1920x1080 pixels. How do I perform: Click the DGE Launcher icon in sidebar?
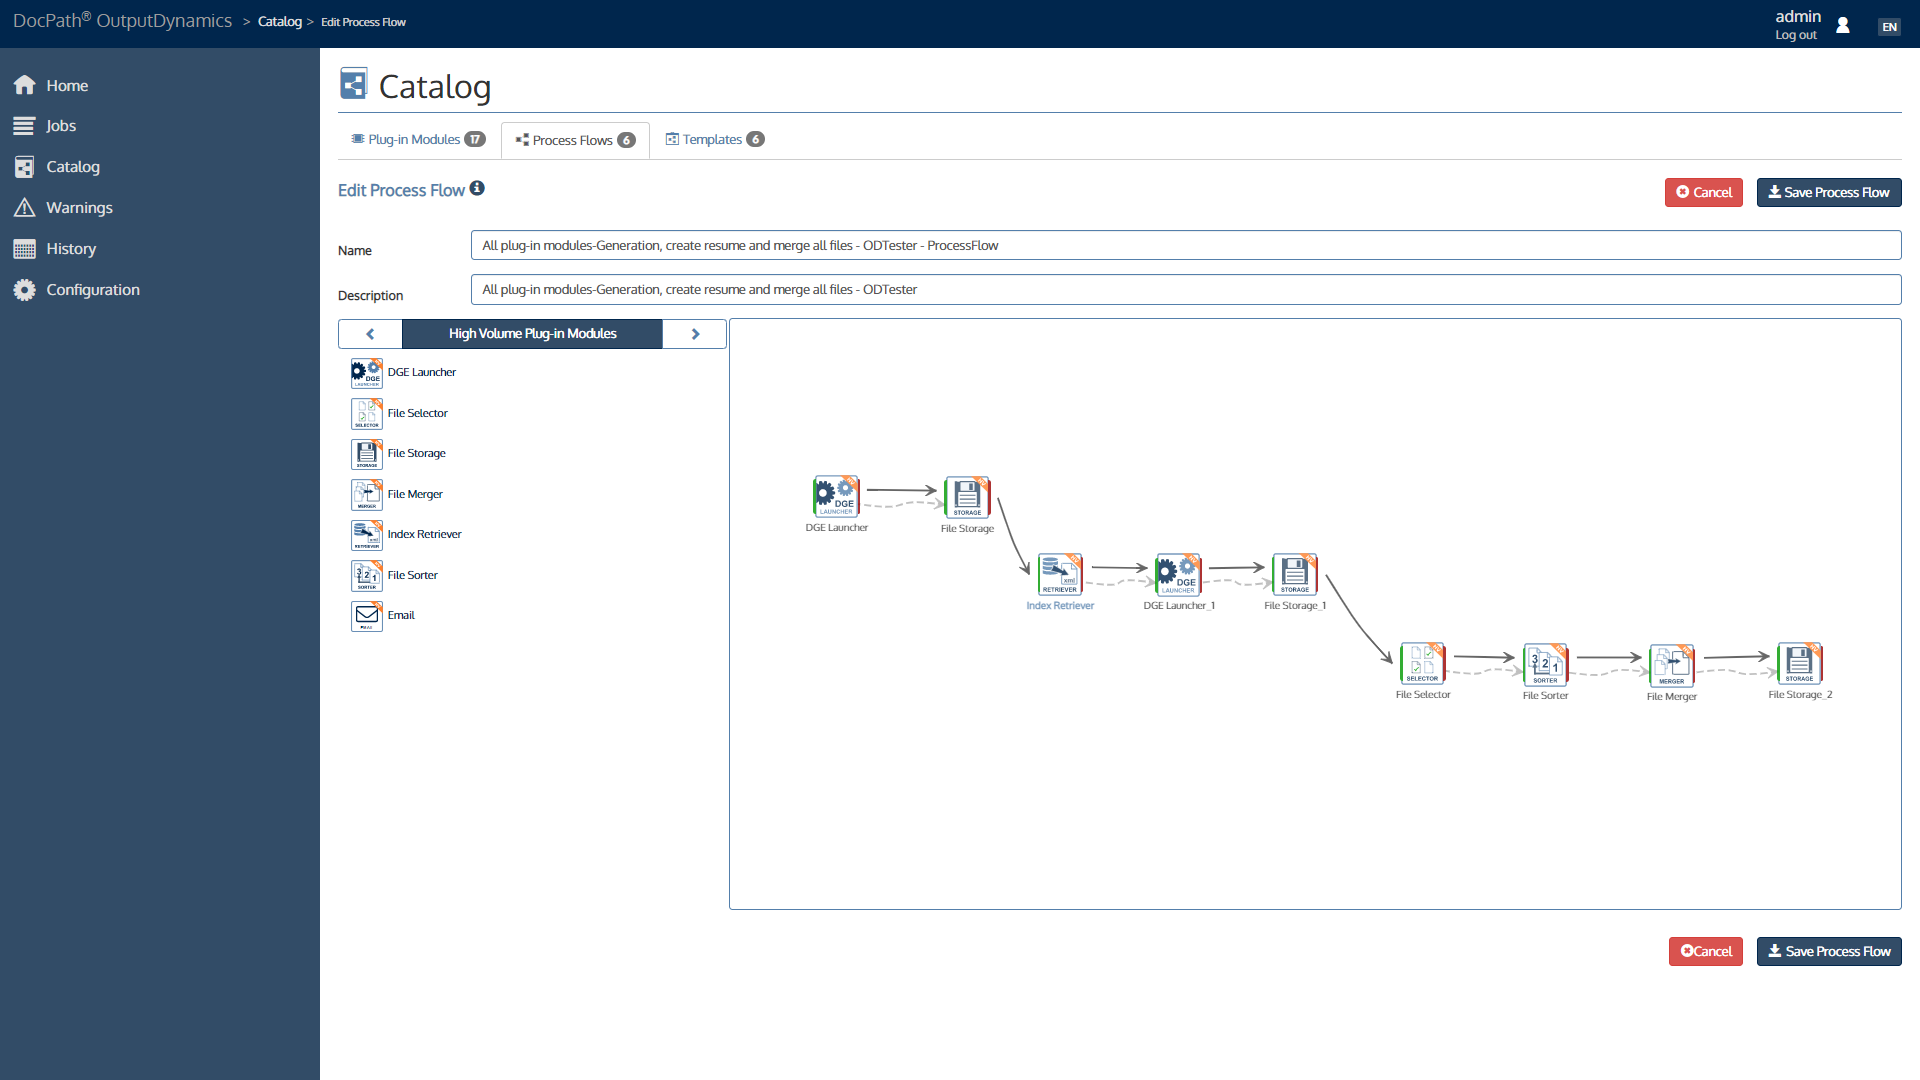click(367, 372)
